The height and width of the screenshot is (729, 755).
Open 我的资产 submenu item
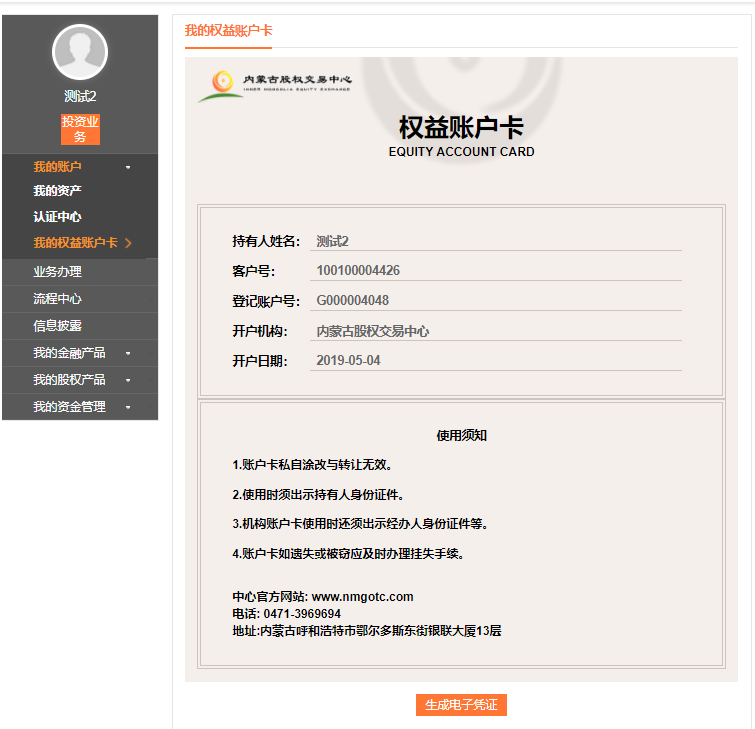(57, 191)
